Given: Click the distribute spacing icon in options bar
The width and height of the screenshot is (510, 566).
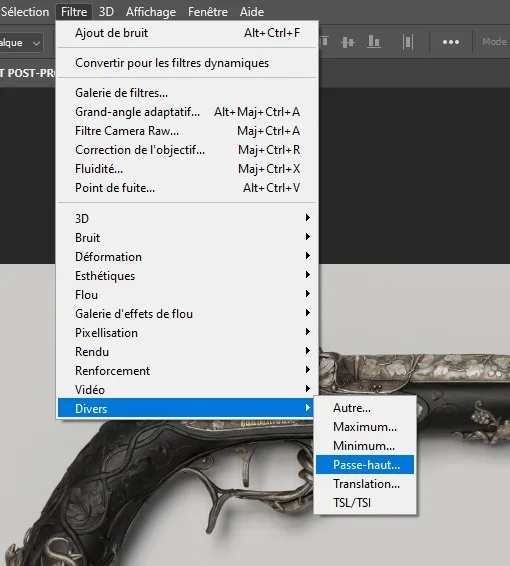Looking at the screenshot, I should (x=408, y=42).
